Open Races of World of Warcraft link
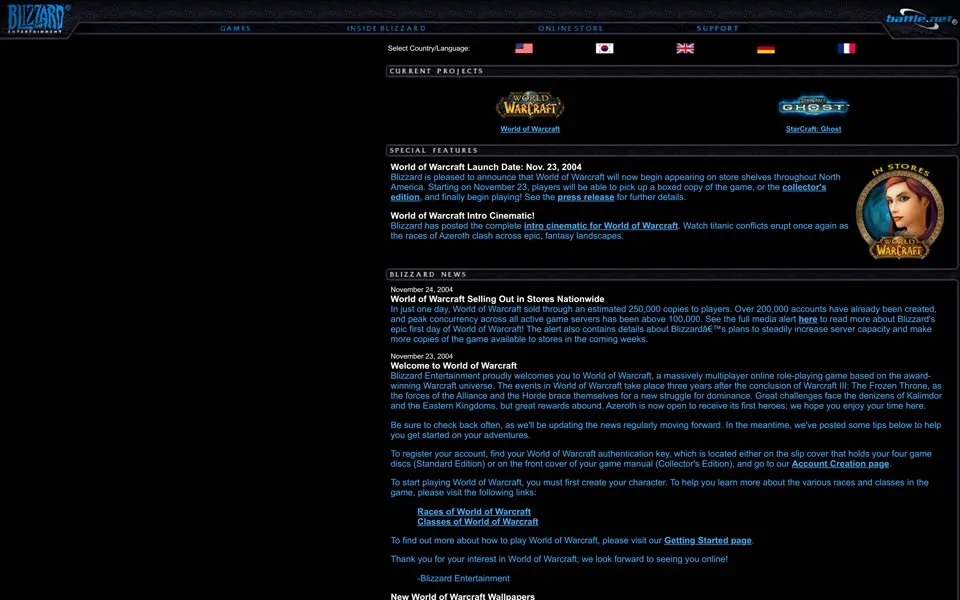Screen dimensions: 960x600 point(474,512)
